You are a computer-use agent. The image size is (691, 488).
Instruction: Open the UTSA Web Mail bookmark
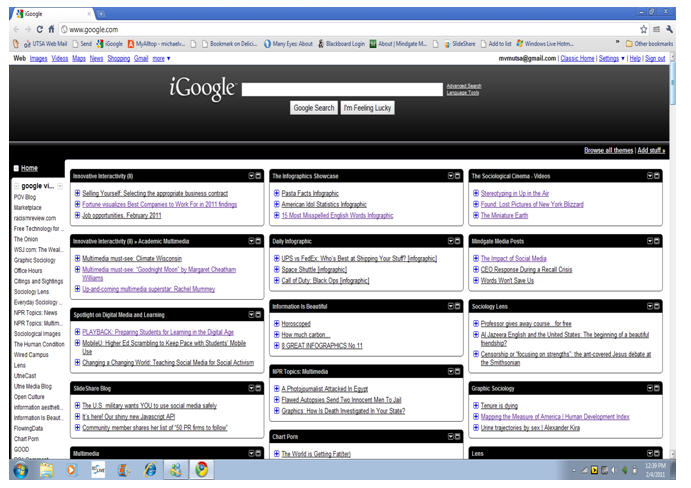(45, 44)
